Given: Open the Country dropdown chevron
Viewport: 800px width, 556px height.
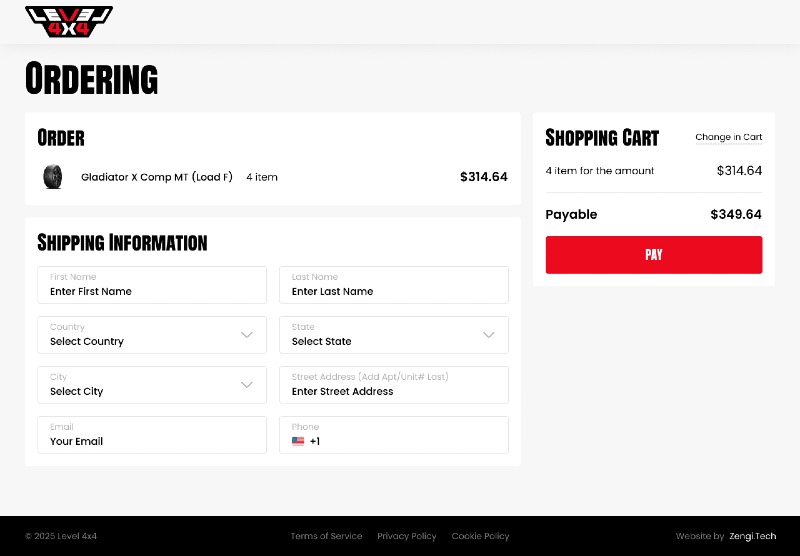Looking at the screenshot, I should pyautogui.click(x=247, y=335).
